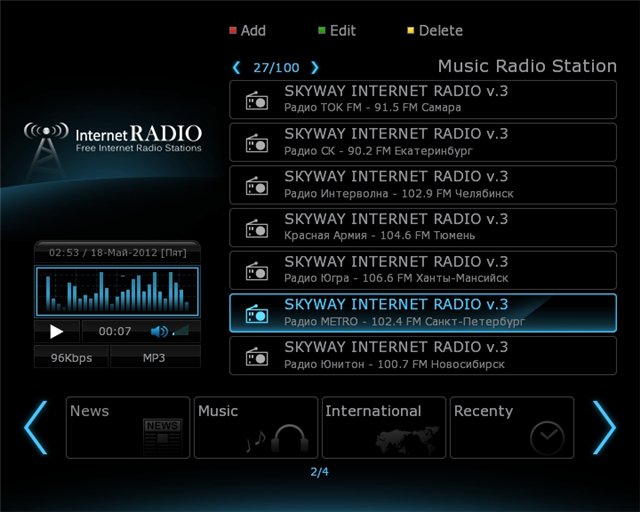Image resolution: width=640 pixels, height=512 pixels.
Task: Open the News category
Action: 128,427
